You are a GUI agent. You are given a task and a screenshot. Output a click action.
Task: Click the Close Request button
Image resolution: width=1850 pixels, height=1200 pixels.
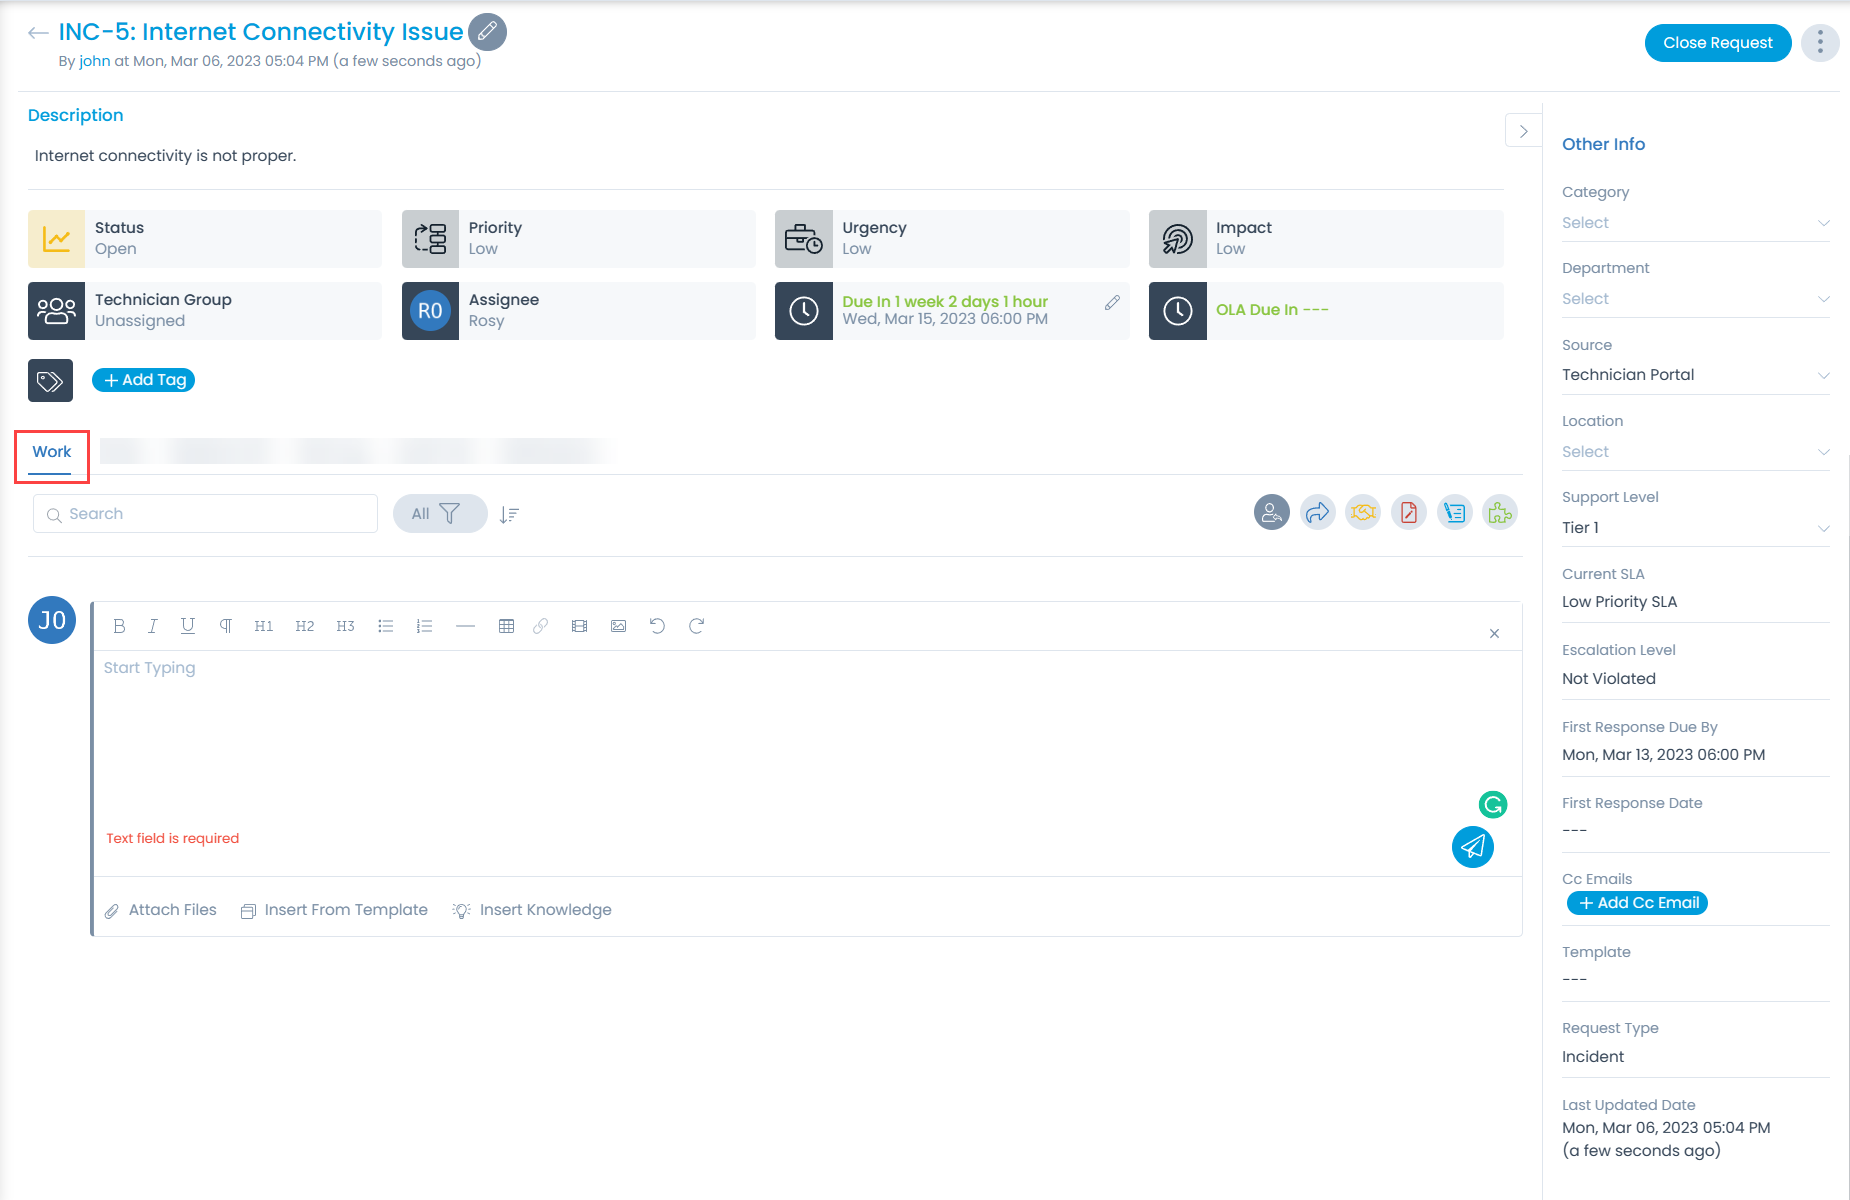click(x=1717, y=43)
